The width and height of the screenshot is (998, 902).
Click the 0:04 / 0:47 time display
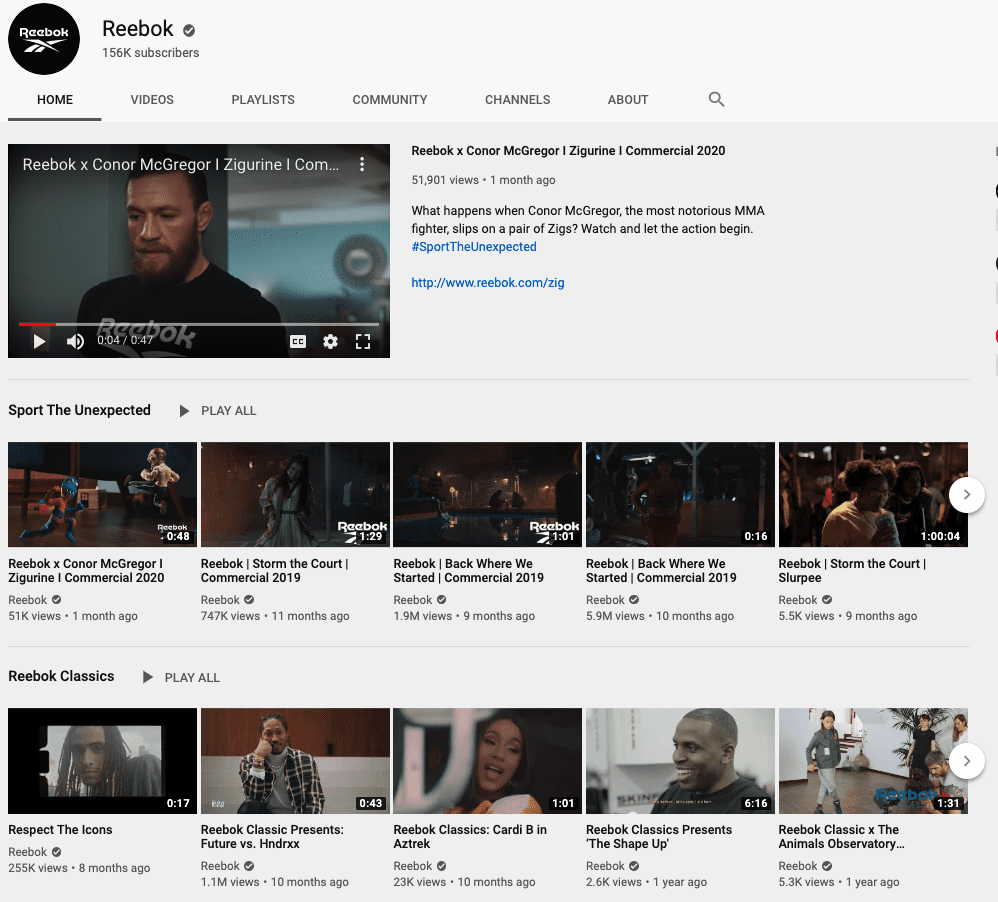(125, 341)
